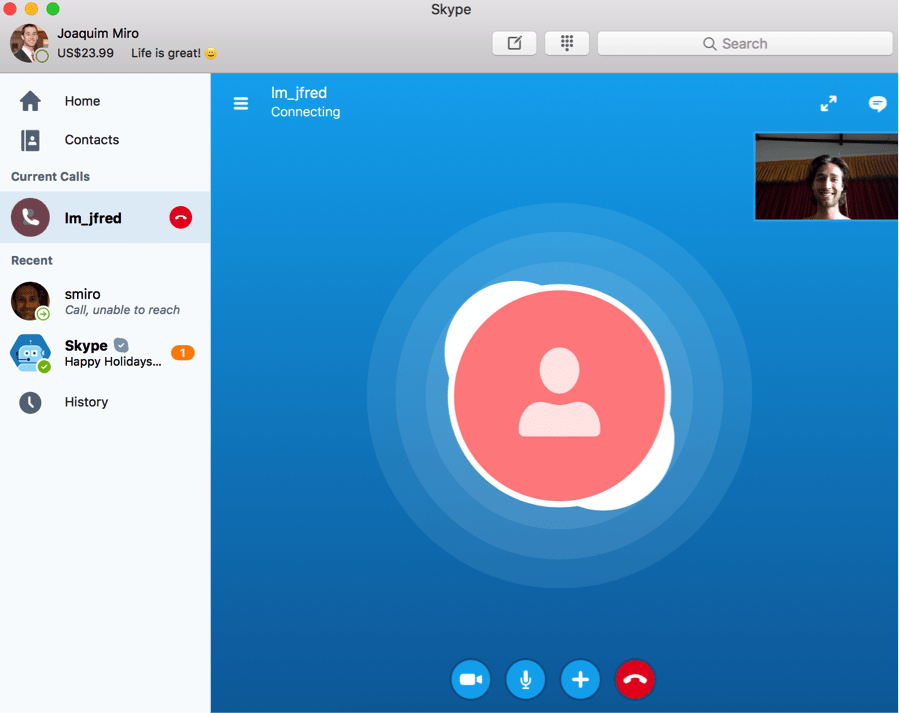This screenshot has height=713, width=899.
Task: Close the Skype window
Action: click(x=10, y=9)
